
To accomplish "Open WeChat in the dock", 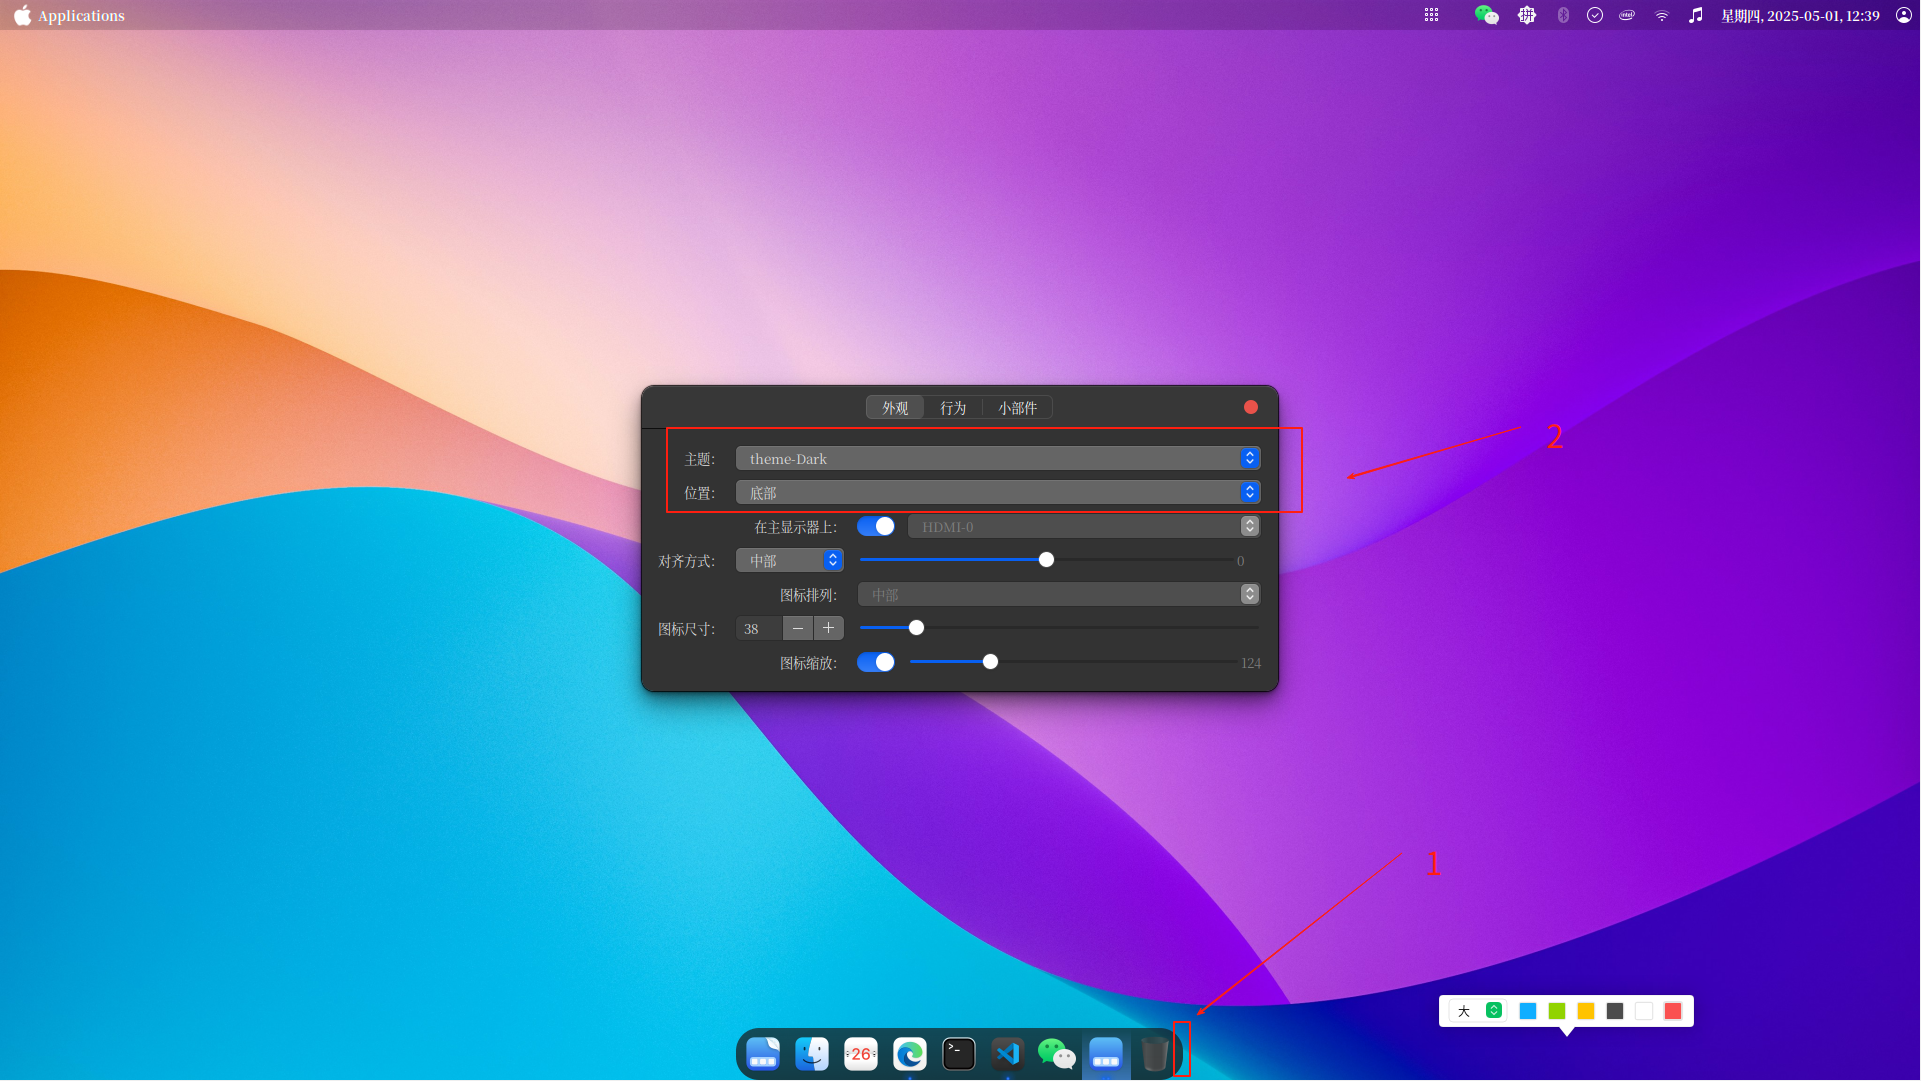I will [x=1056, y=1054].
